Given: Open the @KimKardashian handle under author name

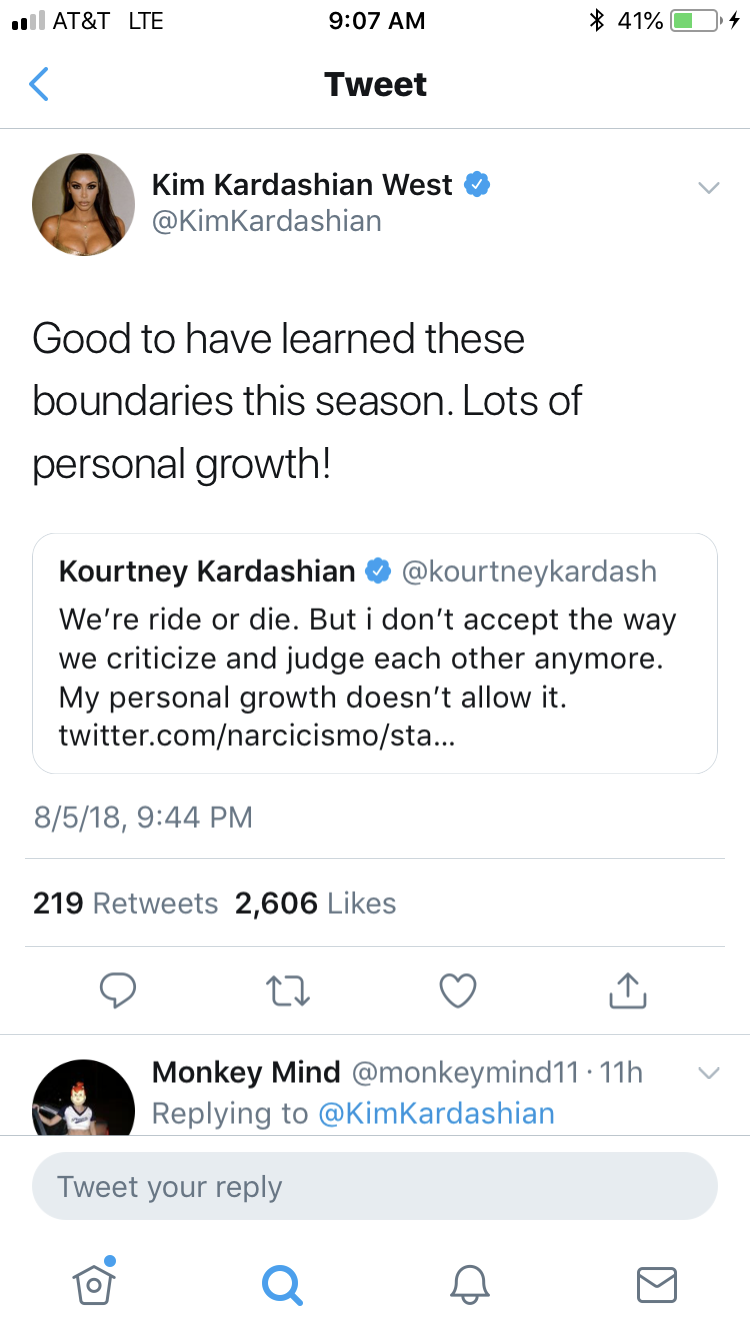Looking at the screenshot, I should (x=266, y=221).
